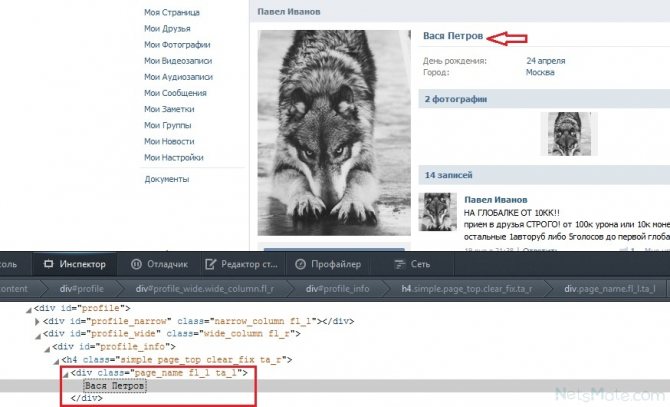Select div#profile_info breadcrumb
This screenshot has width=670, height=407.
point(337,289)
